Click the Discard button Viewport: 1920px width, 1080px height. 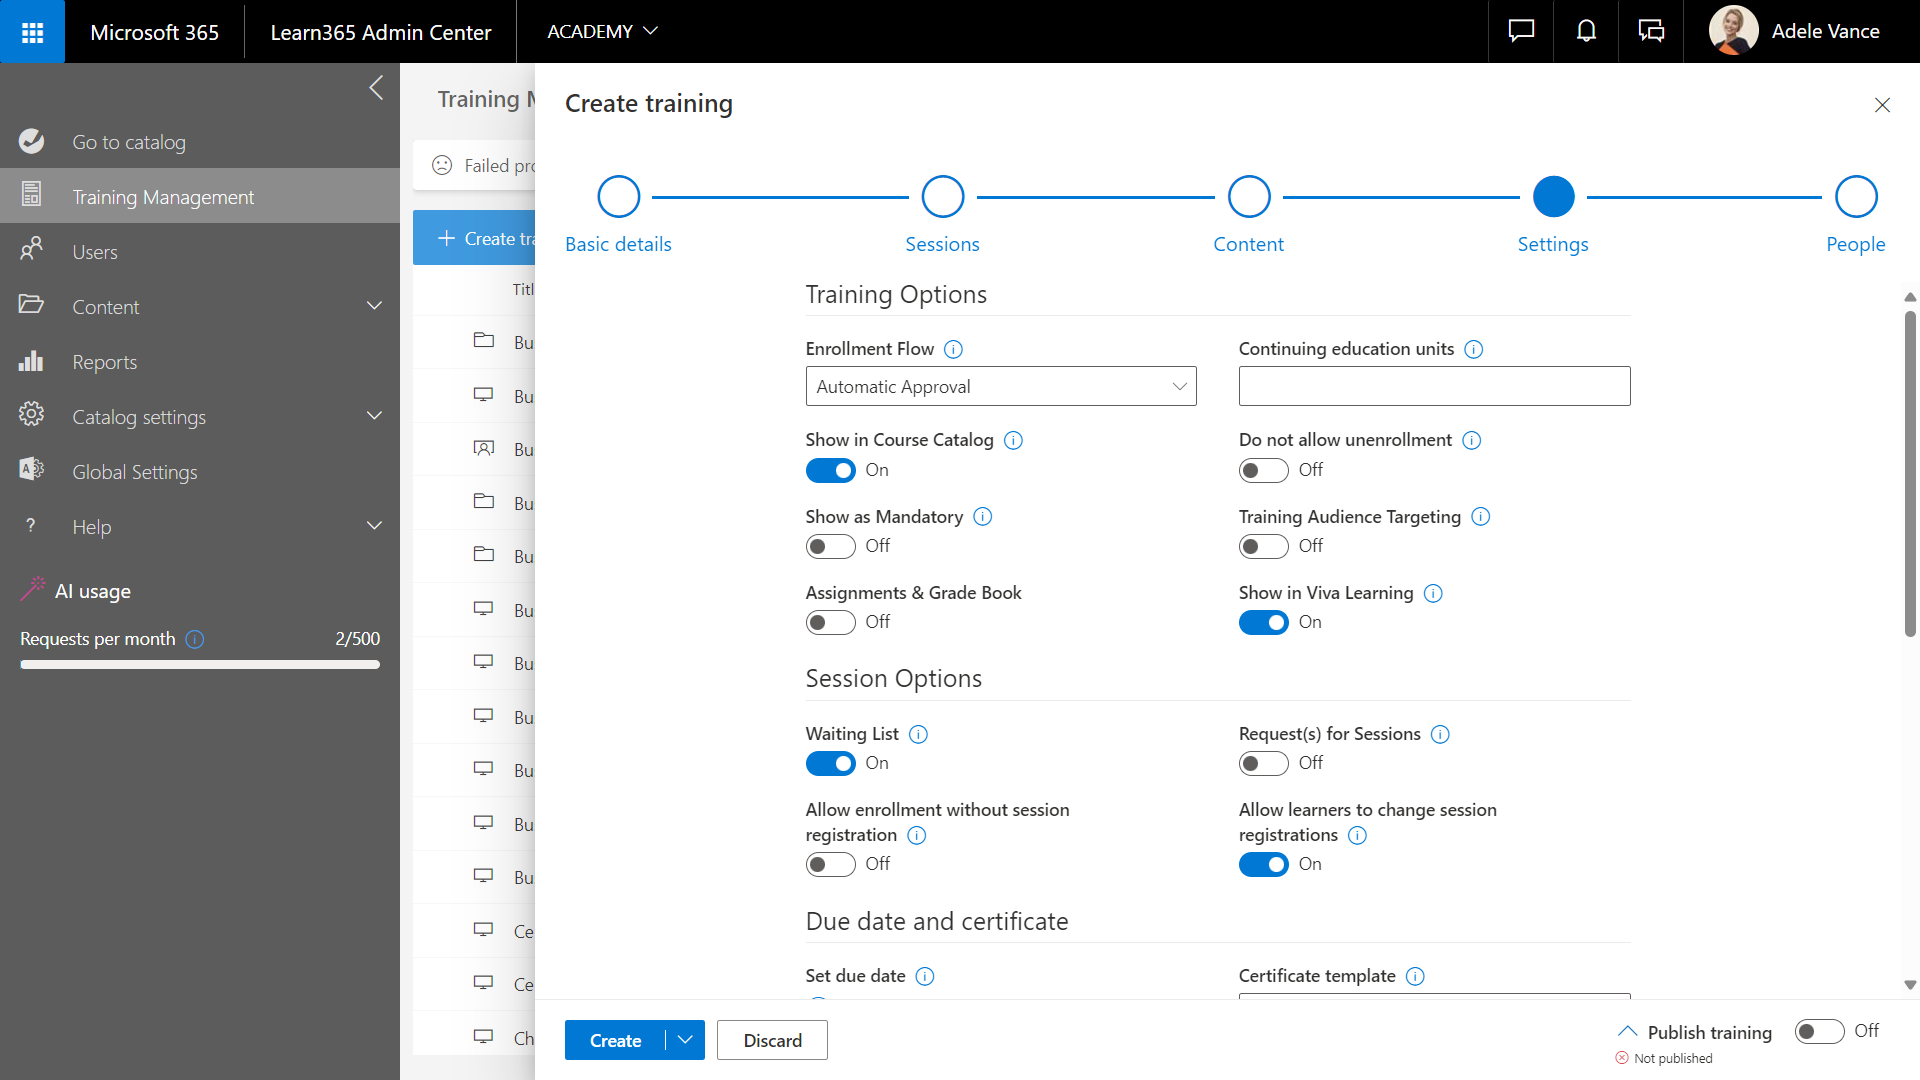[772, 1040]
